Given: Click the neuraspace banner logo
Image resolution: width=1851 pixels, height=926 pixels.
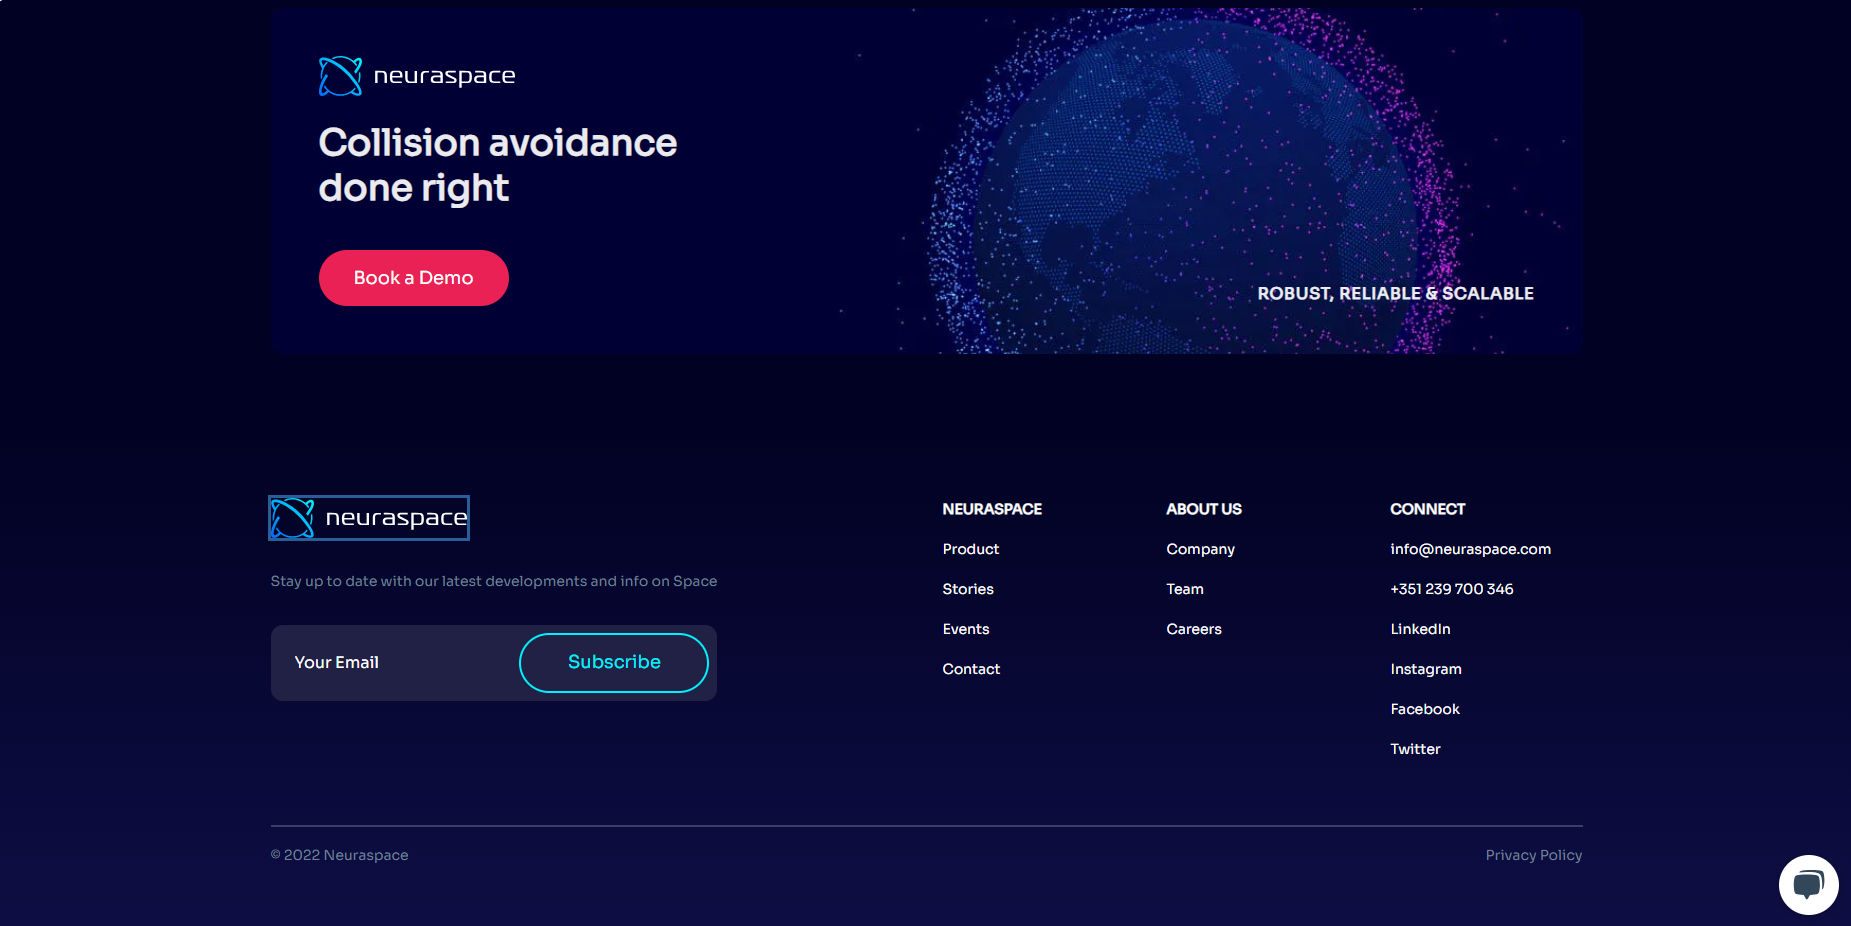Looking at the screenshot, I should coord(417,76).
